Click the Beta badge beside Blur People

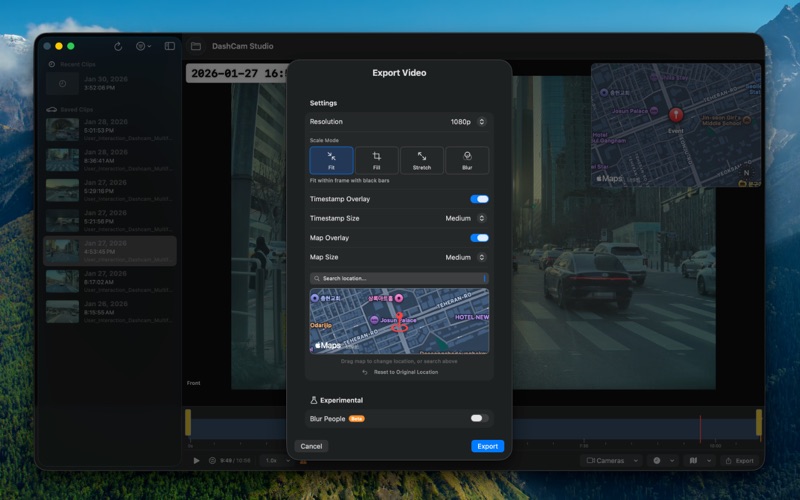pyautogui.click(x=357, y=419)
